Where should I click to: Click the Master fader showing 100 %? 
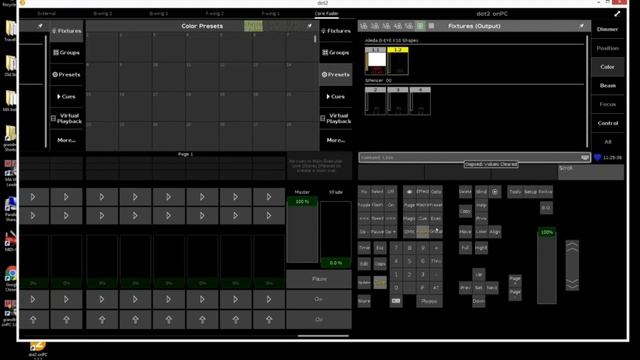click(302, 230)
